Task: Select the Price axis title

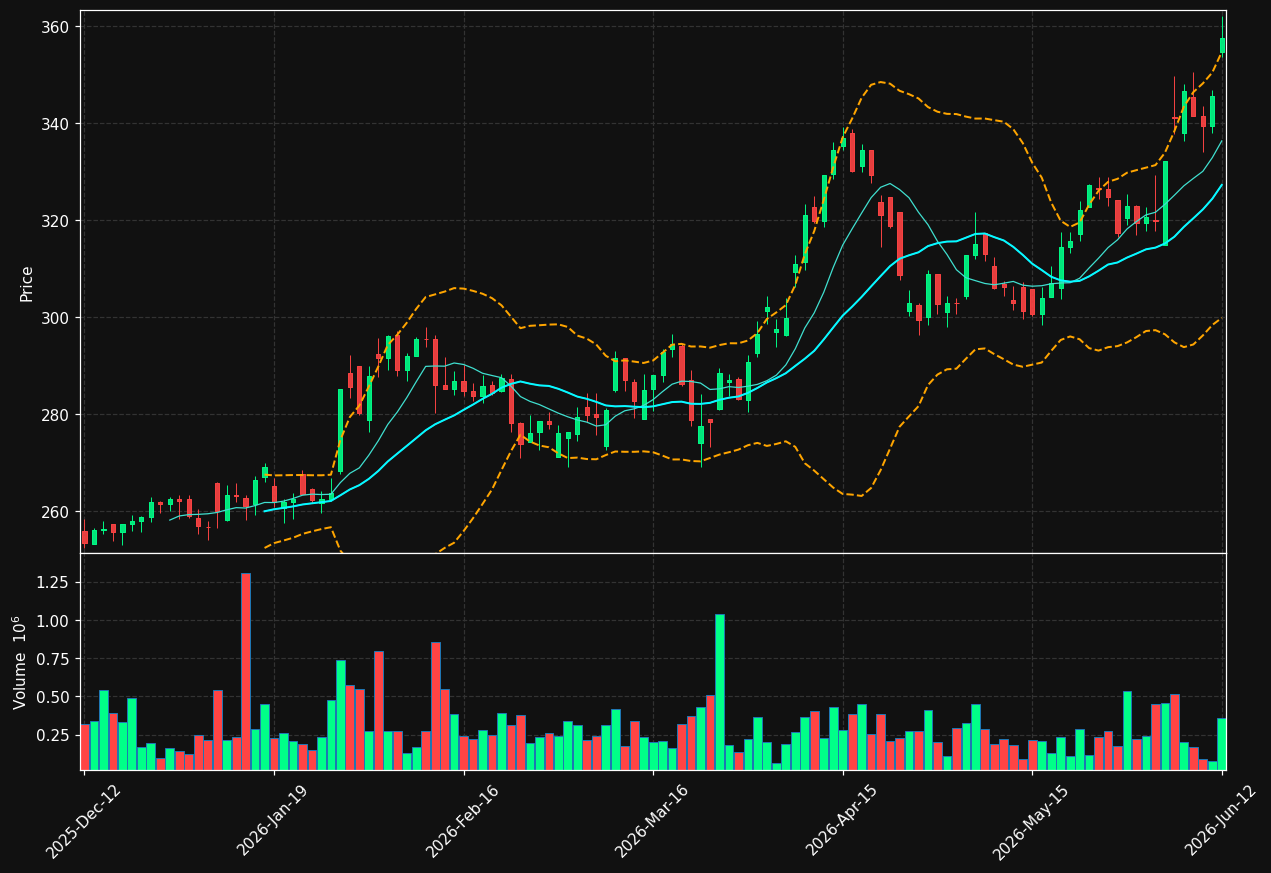Action: coord(27,284)
